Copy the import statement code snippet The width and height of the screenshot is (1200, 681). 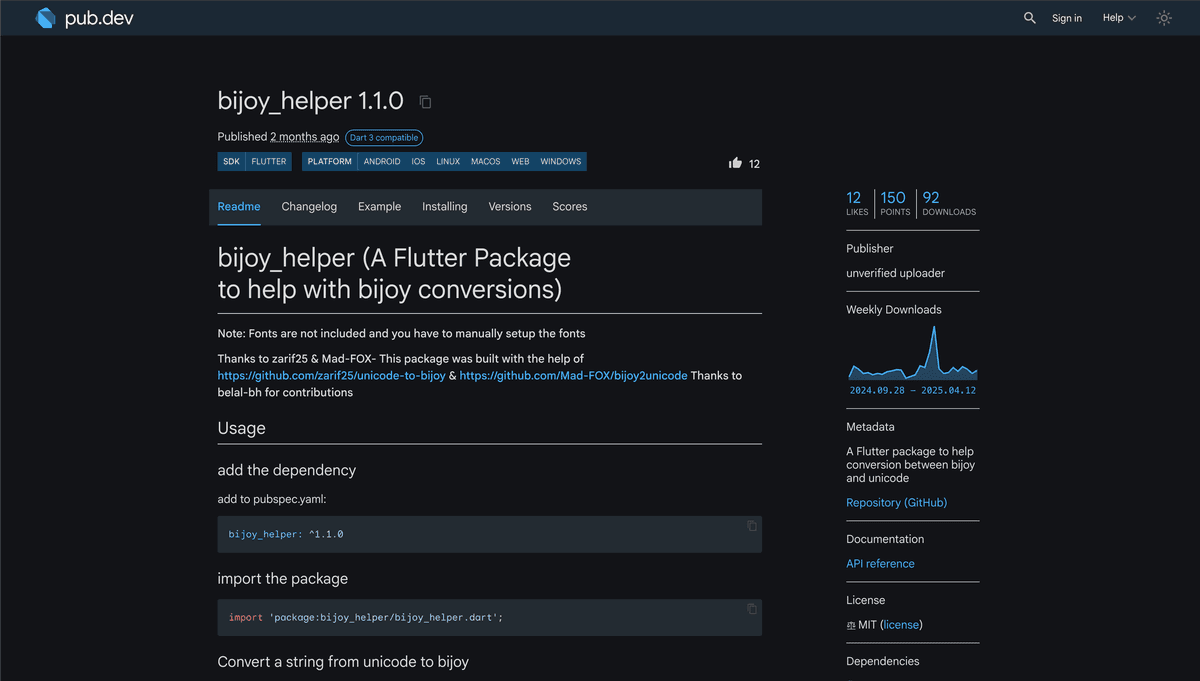pyautogui.click(x=751, y=608)
